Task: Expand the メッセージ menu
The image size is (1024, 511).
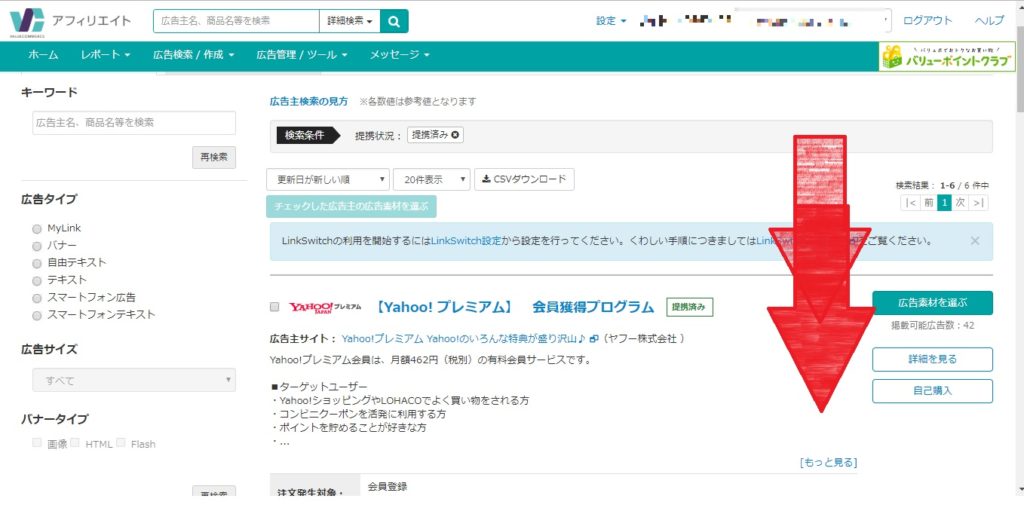Action: coord(399,55)
